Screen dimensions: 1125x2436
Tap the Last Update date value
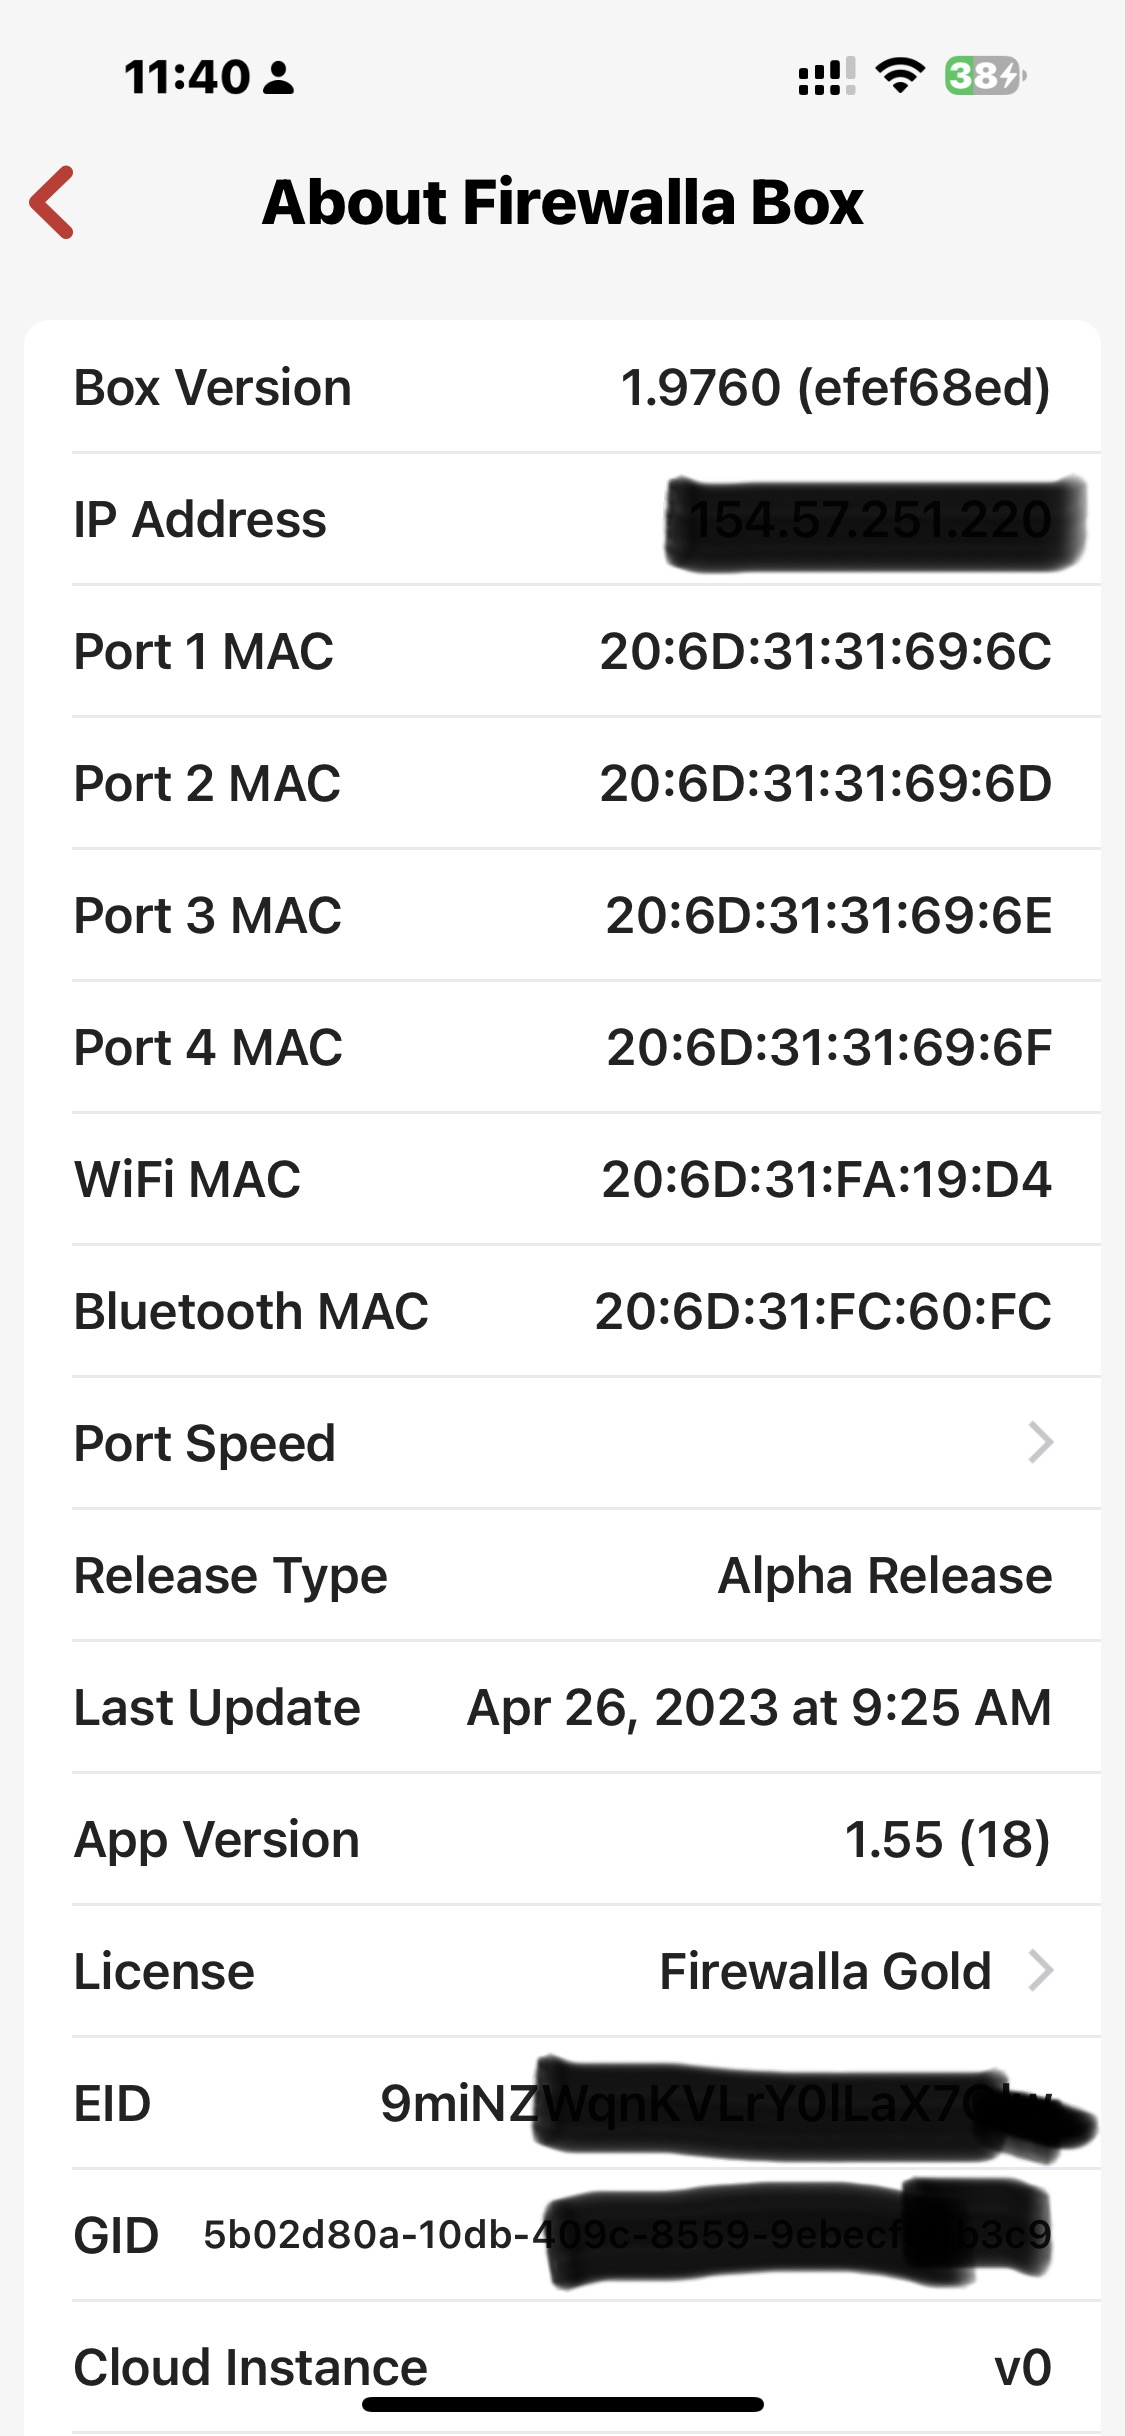tap(759, 1708)
